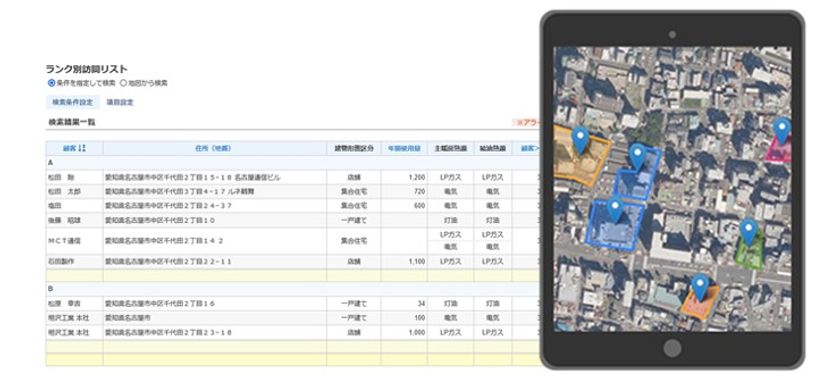The image size is (840, 377).
Task: Click the group A section header row
Action: [x=292, y=162]
